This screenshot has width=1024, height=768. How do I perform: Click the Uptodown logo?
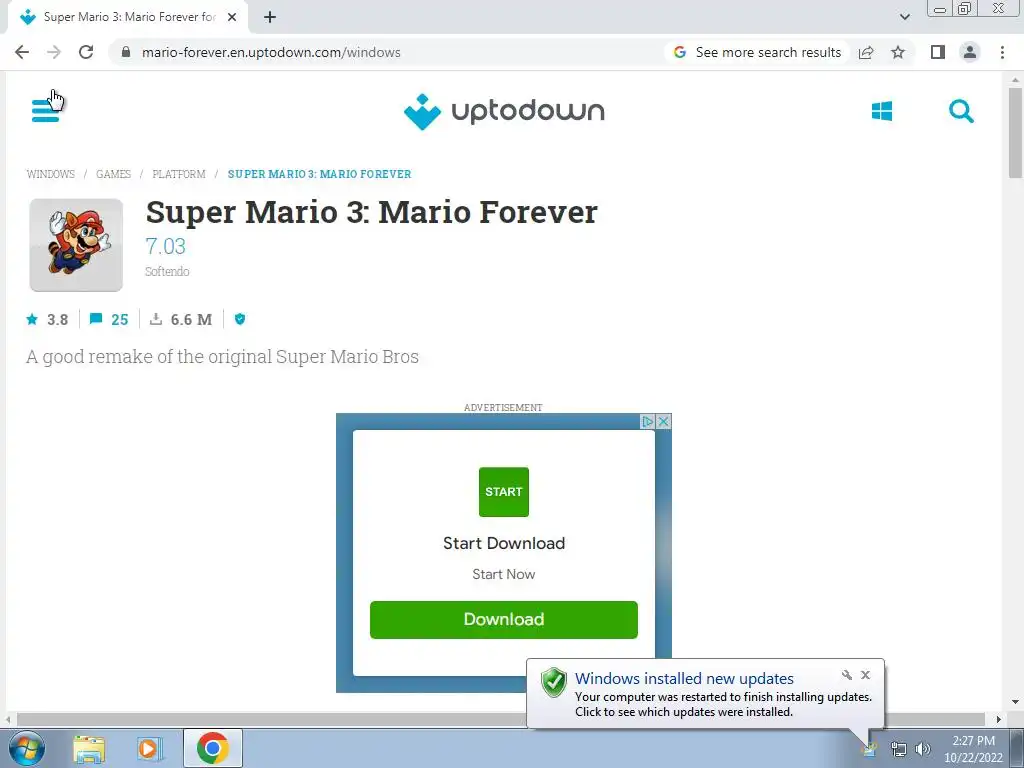click(x=504, y=112)
